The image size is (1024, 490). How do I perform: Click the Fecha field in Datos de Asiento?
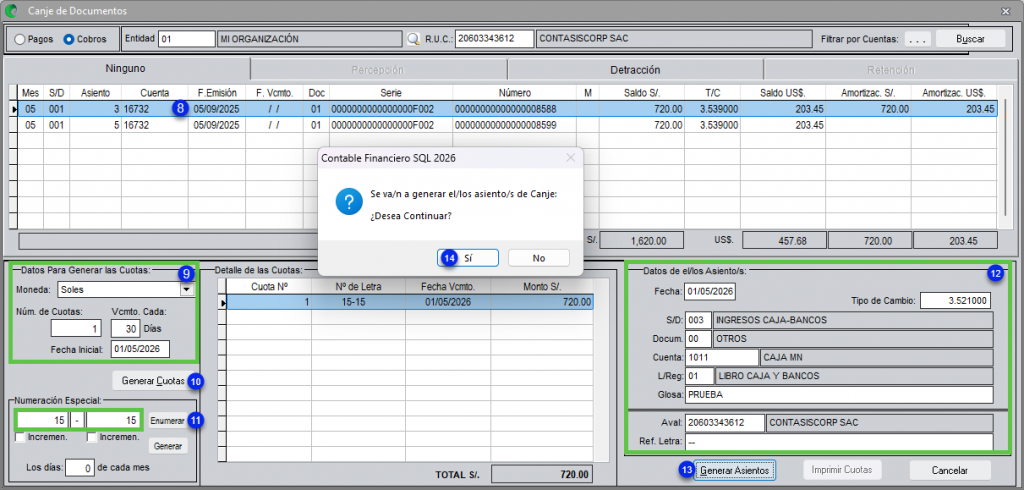(710, 291)
